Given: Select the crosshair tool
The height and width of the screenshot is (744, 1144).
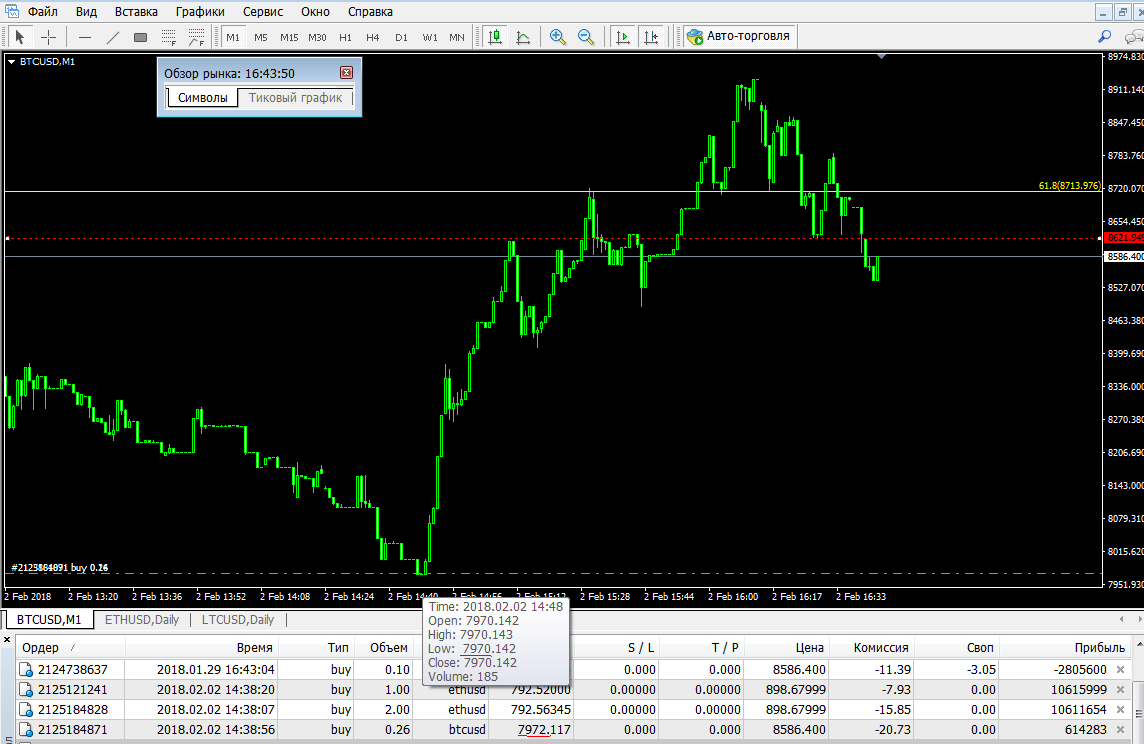Looking at the screenshot, I should tap(48, 36).
